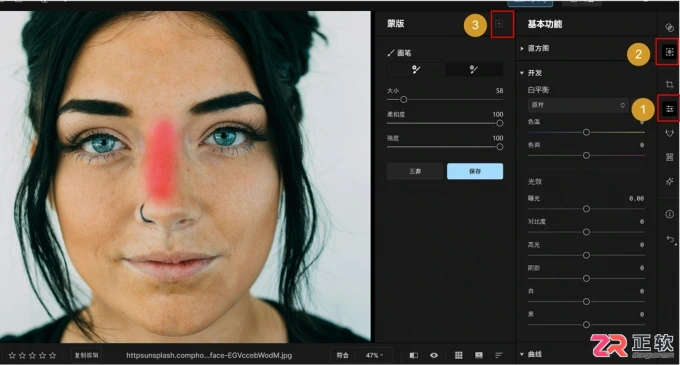Click the 蒙版 panel title
The width and height of the screenshot is (680, 365).
point(396,24)
